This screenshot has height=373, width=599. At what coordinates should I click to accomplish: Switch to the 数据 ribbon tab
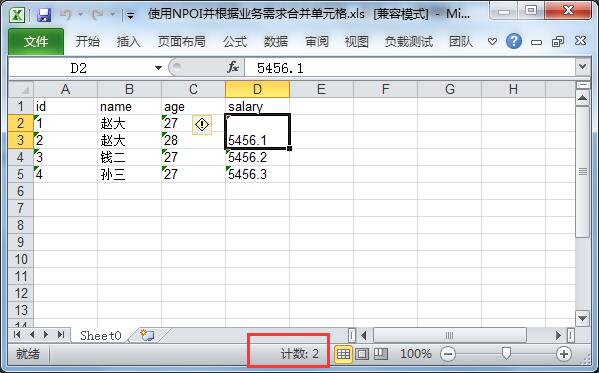point(276,41)
